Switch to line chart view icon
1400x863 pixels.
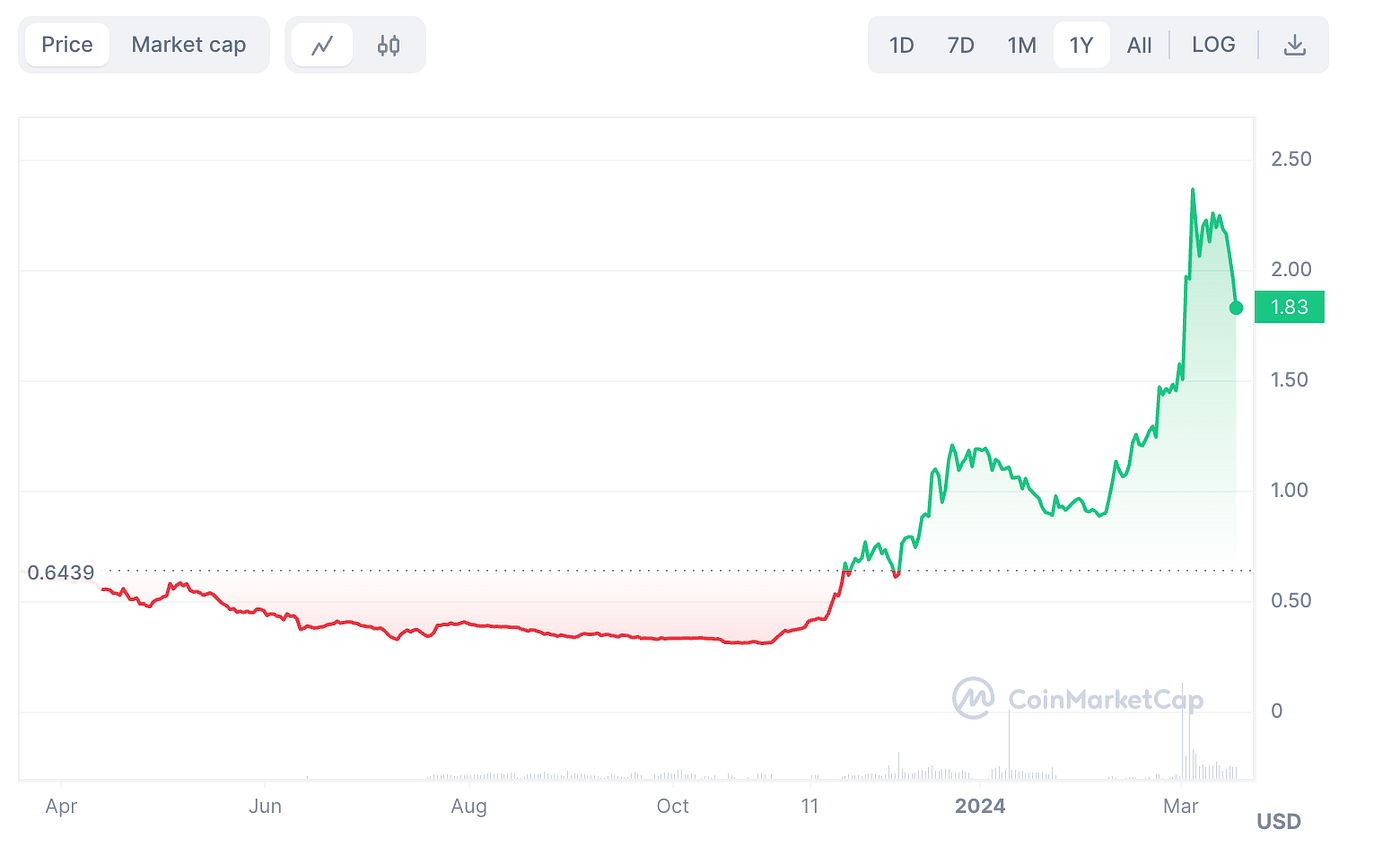[x=322, y=45]
